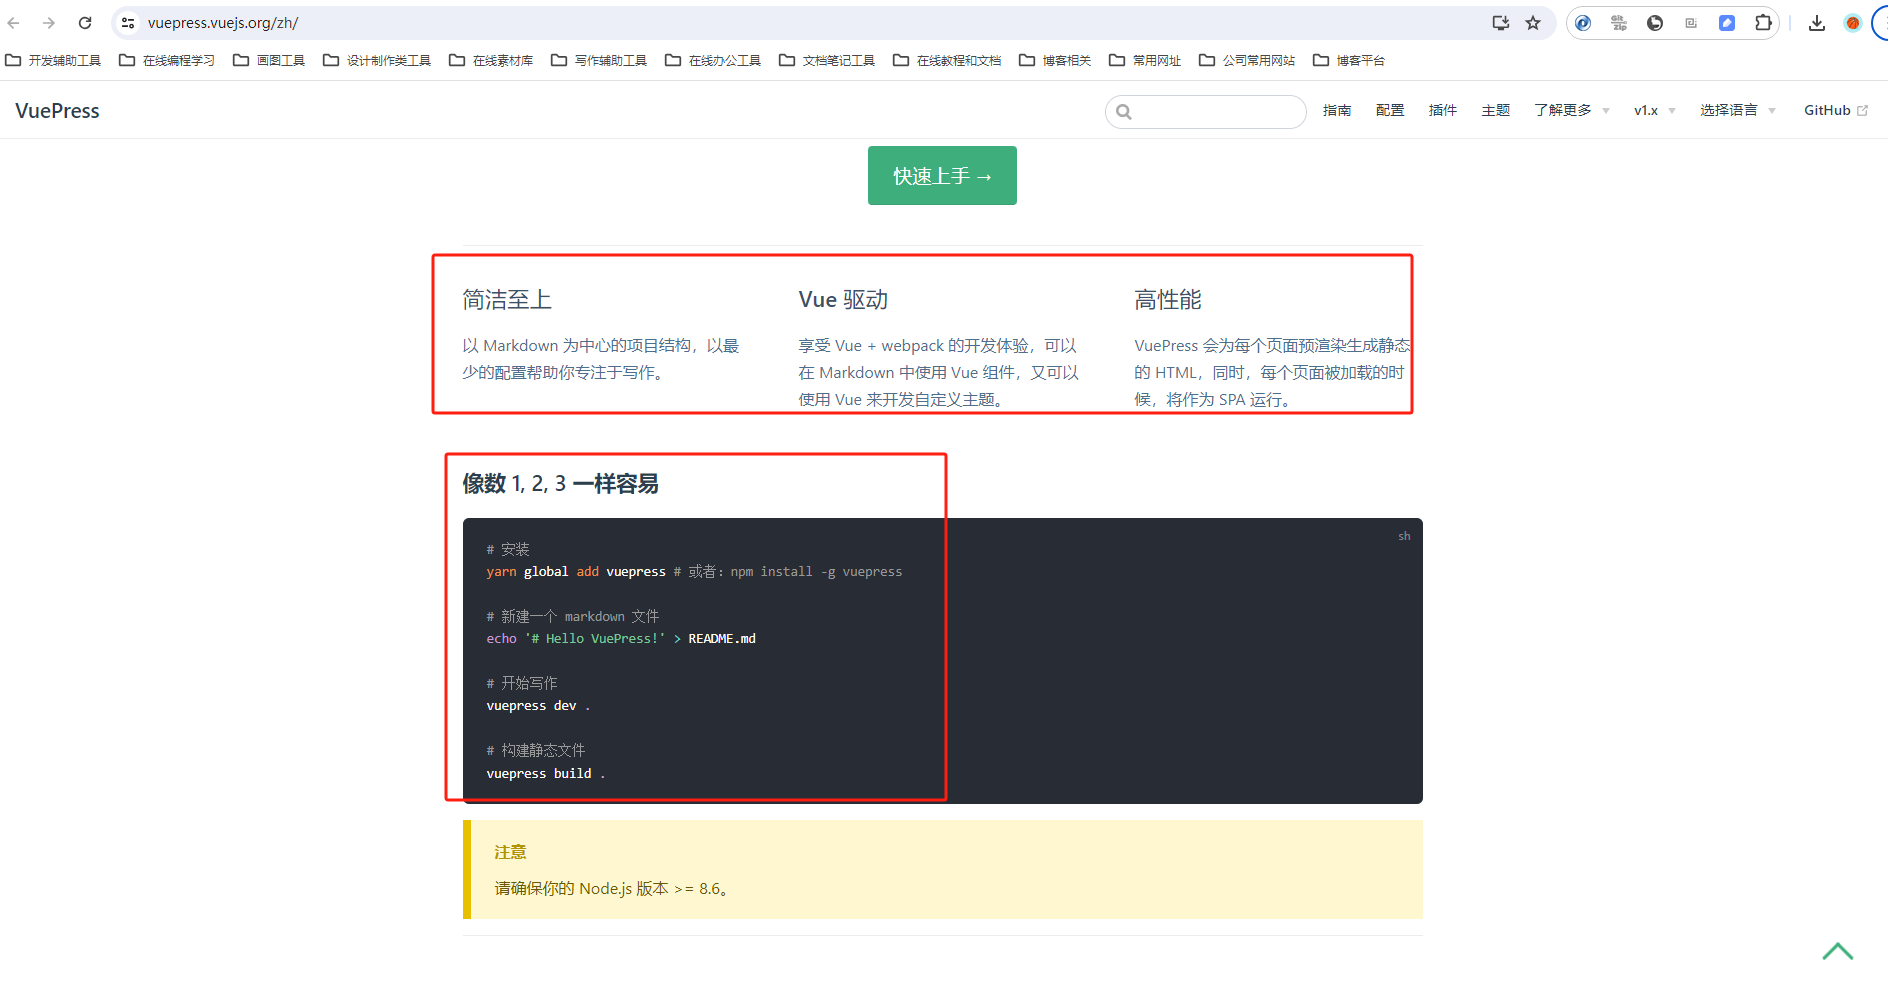The width and height of the screenshot is (1888, 981).
Task: Click the vuepress build command line
Action: pyautogui.click(x=546, y=774)
